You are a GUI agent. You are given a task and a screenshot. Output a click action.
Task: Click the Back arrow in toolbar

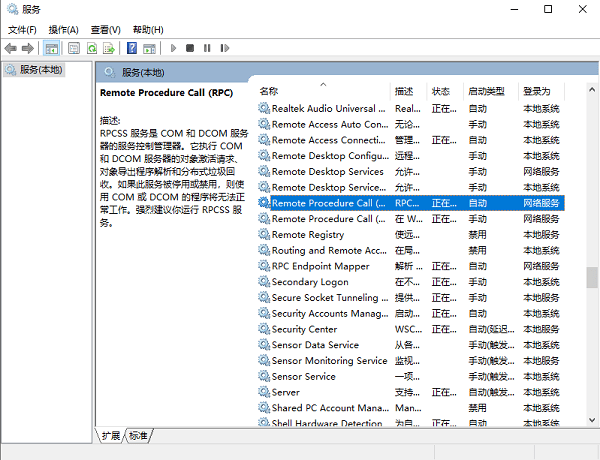point(11,48)
